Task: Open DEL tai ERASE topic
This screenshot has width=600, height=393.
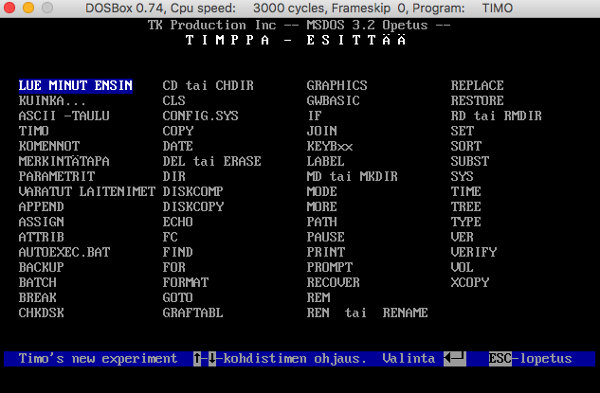Action: click(212, 161)
